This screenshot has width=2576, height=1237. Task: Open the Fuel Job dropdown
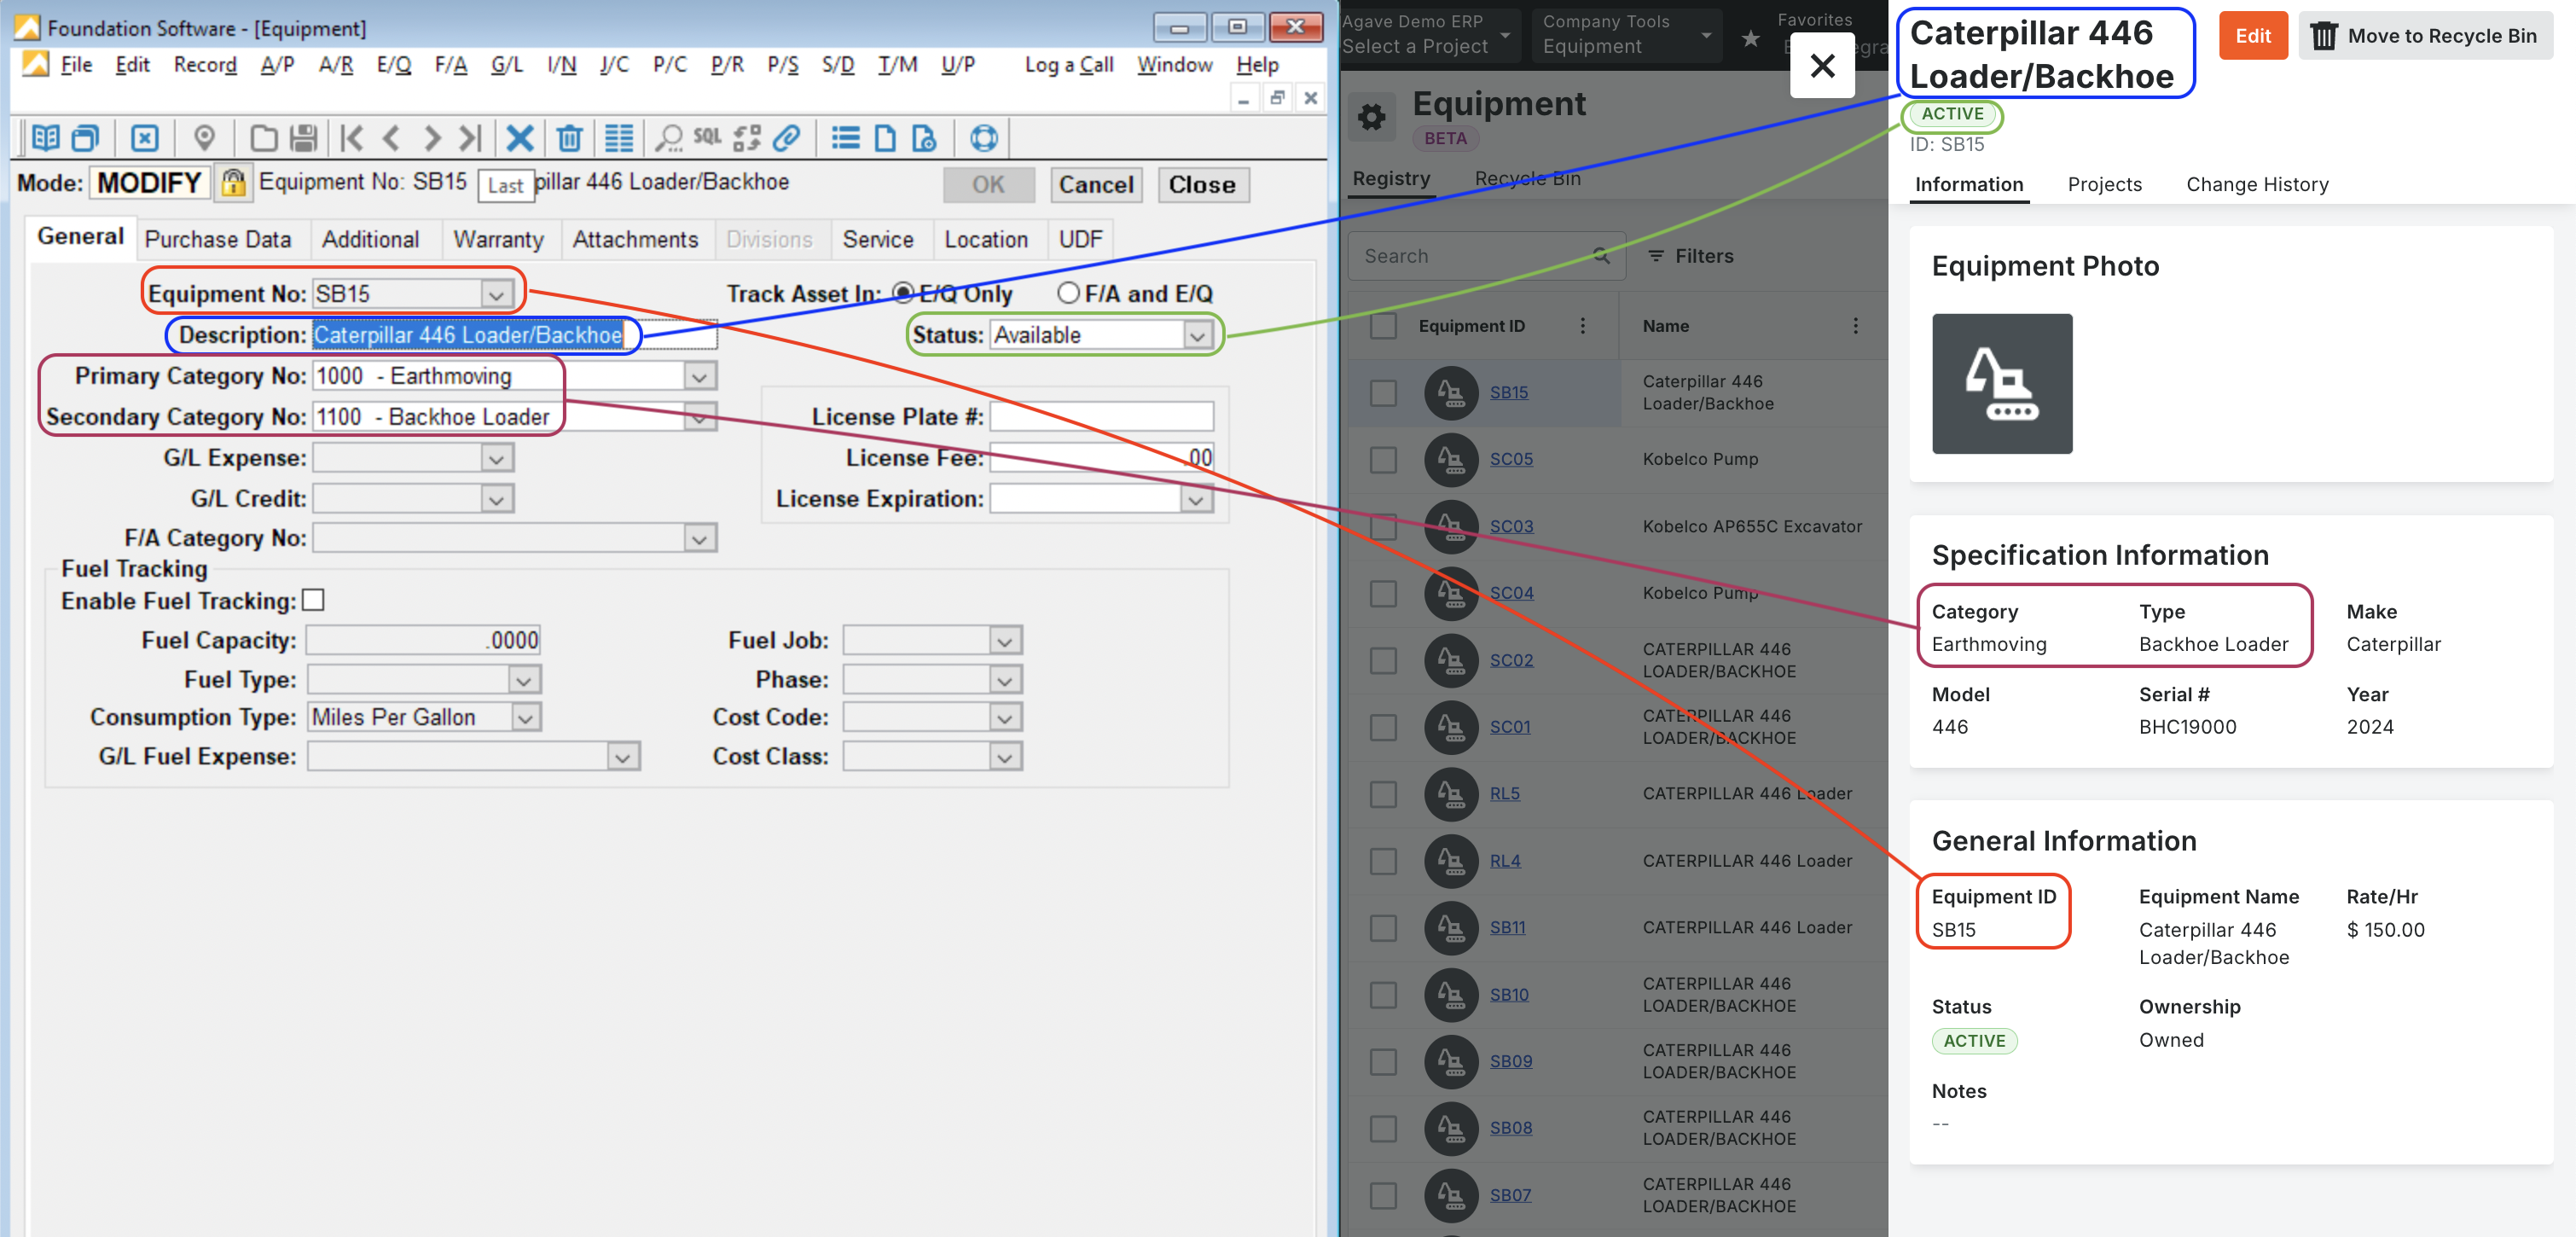1005,640
